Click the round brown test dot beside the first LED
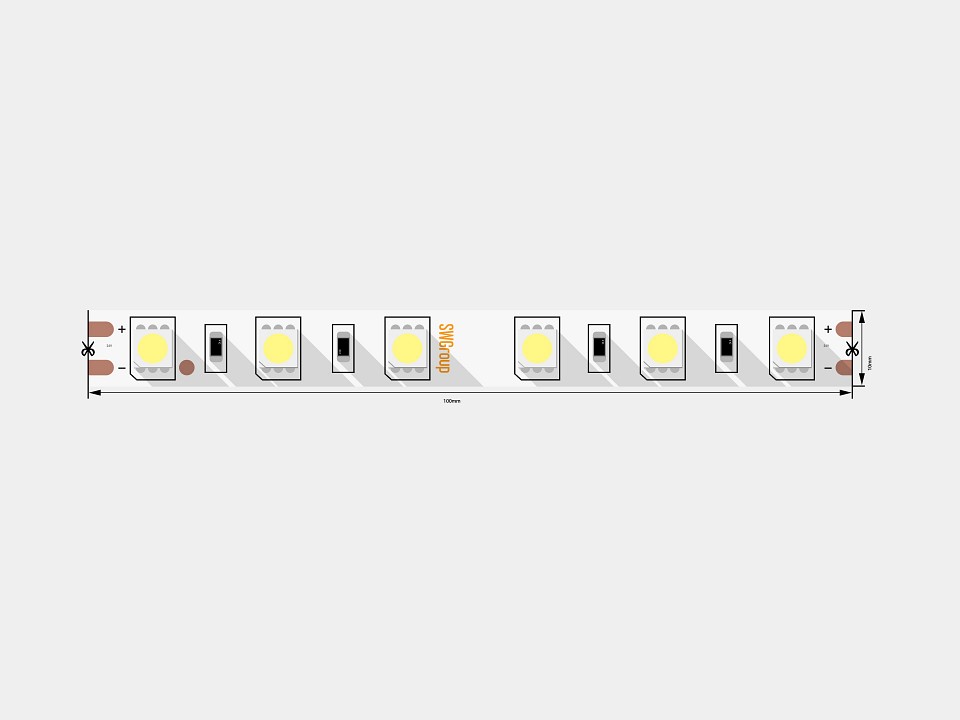 (x=187, y=367)
